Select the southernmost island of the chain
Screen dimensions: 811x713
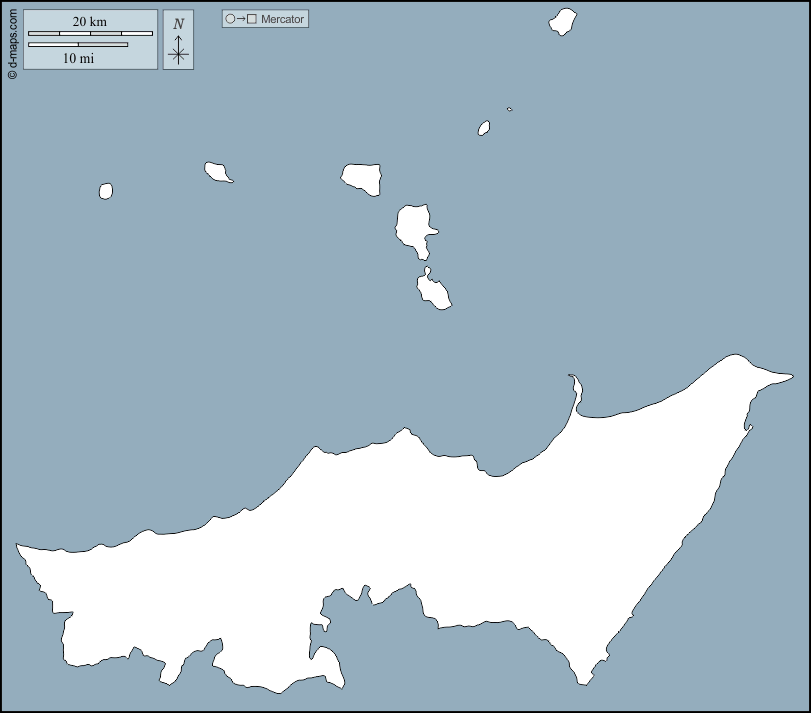(x=432, y=291)
